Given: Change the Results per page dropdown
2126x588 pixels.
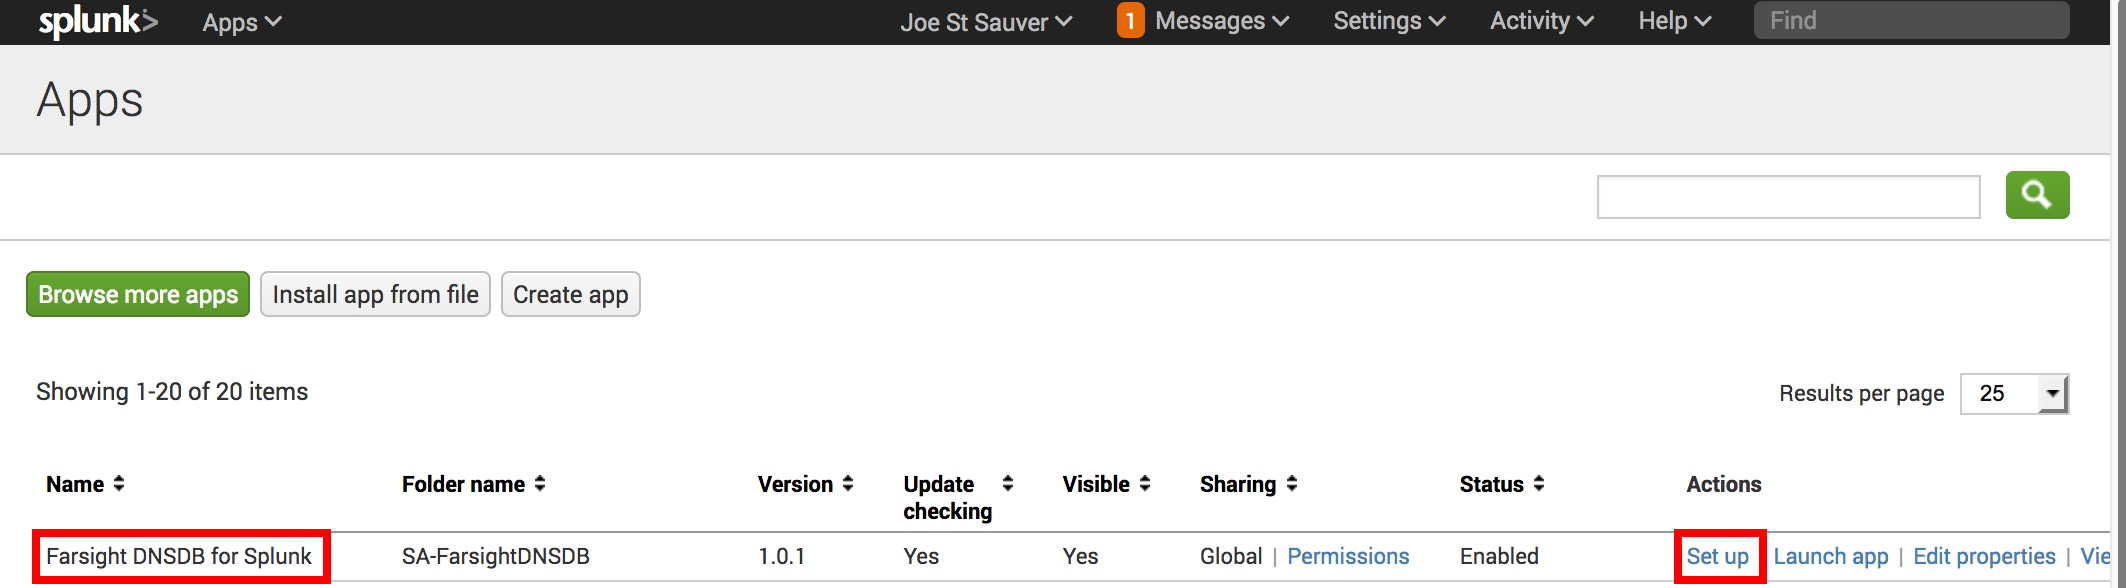Looking at the screenshot, I should pyautogui.click(x=2017, y=393).
